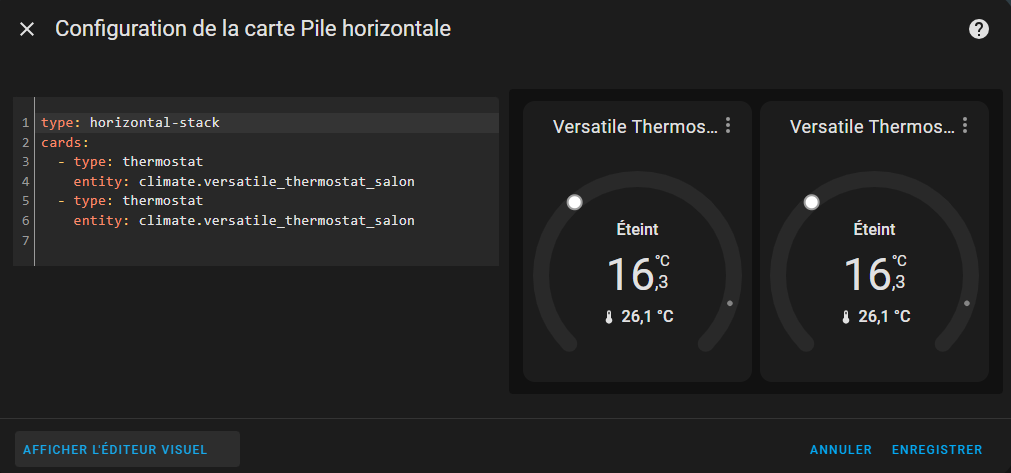Place the cursor on the 'cards:' line

pos(268,142)
